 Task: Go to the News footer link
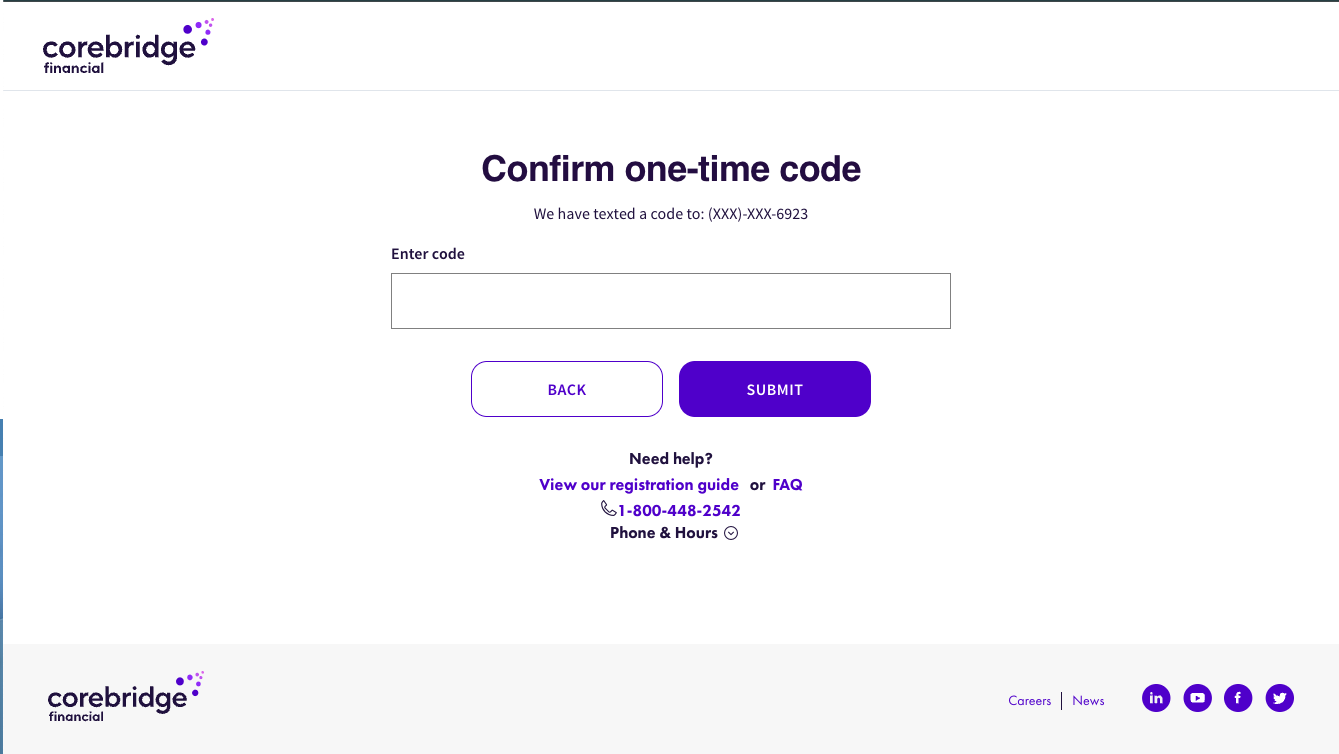click(x=1088, y=701)
